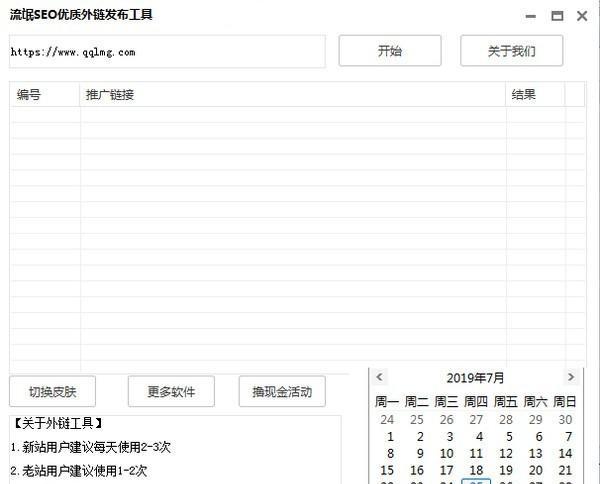The width and height of the screenshot is (600, 484).
Task: Select July 16 in the calendar
Action: tap(417, 470)
